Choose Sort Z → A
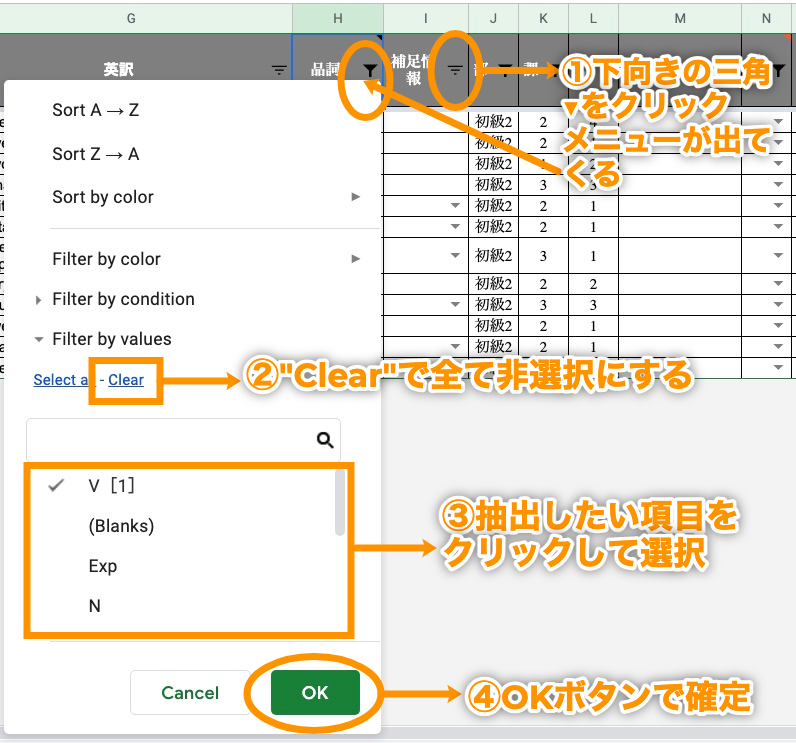 pyautogui.click(x=95, y=154)
